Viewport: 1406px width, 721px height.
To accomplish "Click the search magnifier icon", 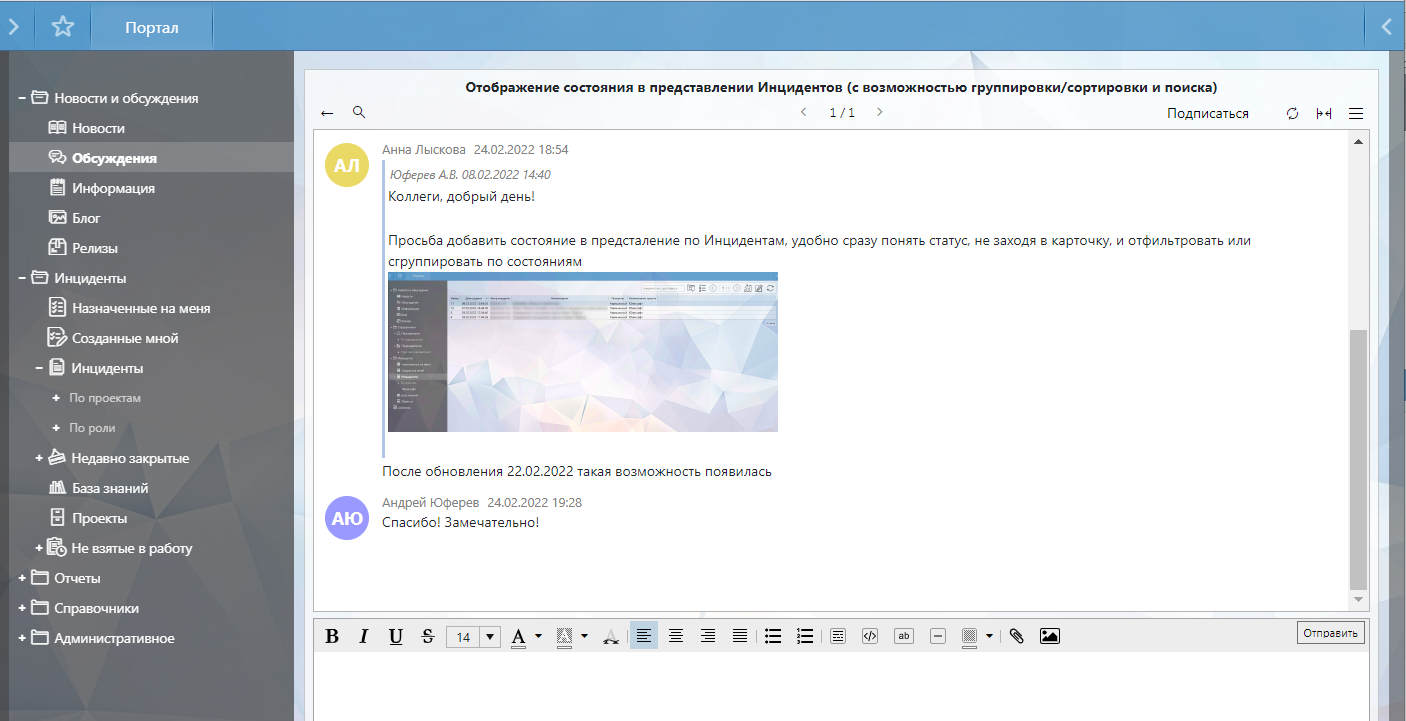I will tap(359, 113).
